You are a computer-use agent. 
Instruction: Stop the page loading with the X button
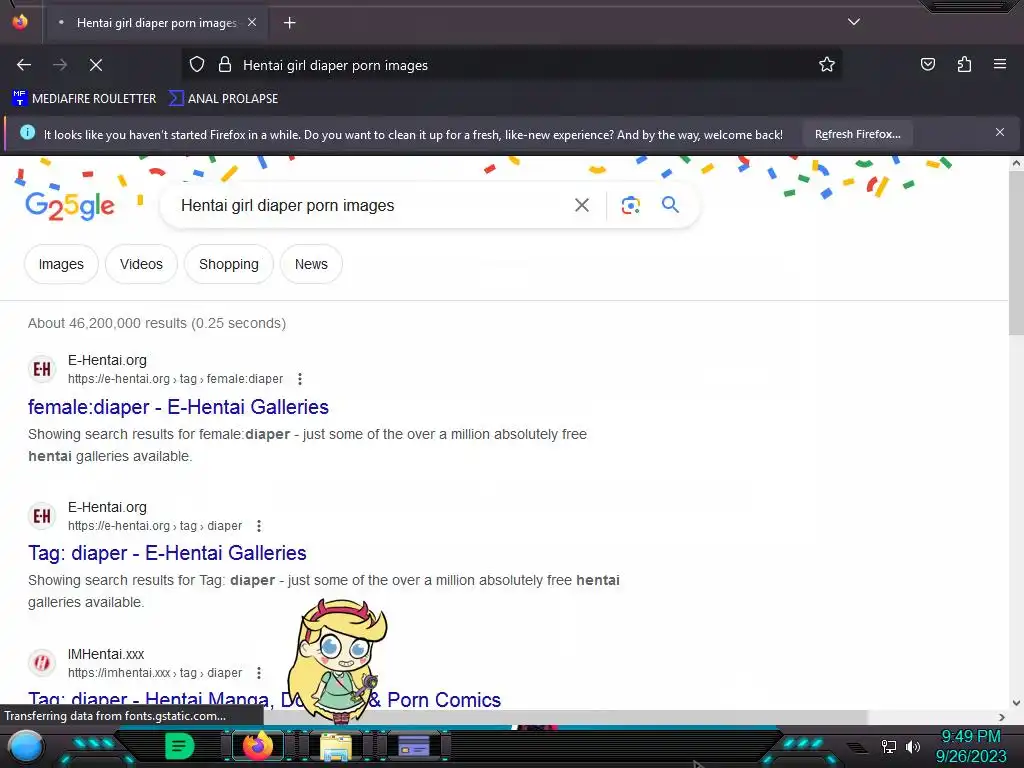[x=96, y=65]
